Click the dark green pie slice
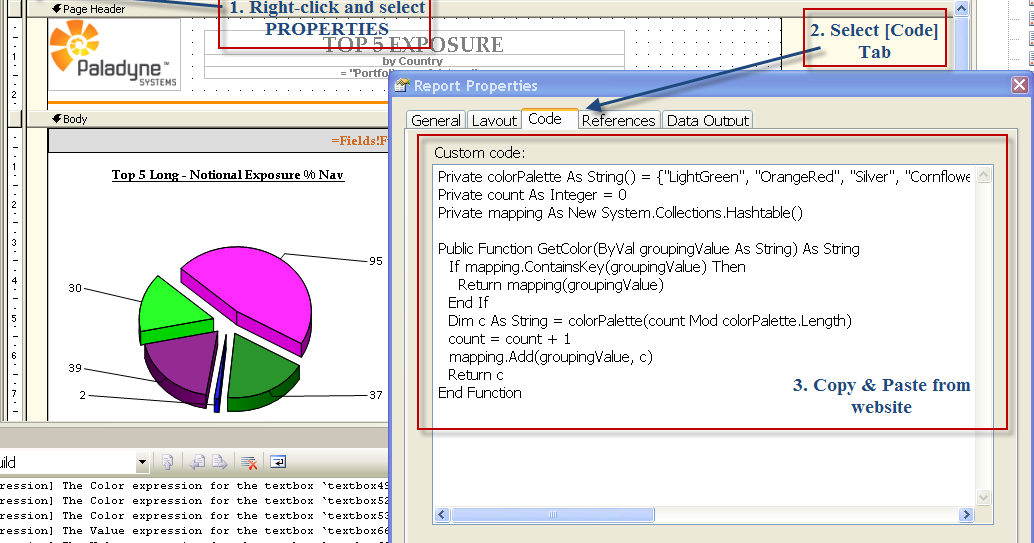The width and height of the screenshot is (1034, 543). (260, 369)
